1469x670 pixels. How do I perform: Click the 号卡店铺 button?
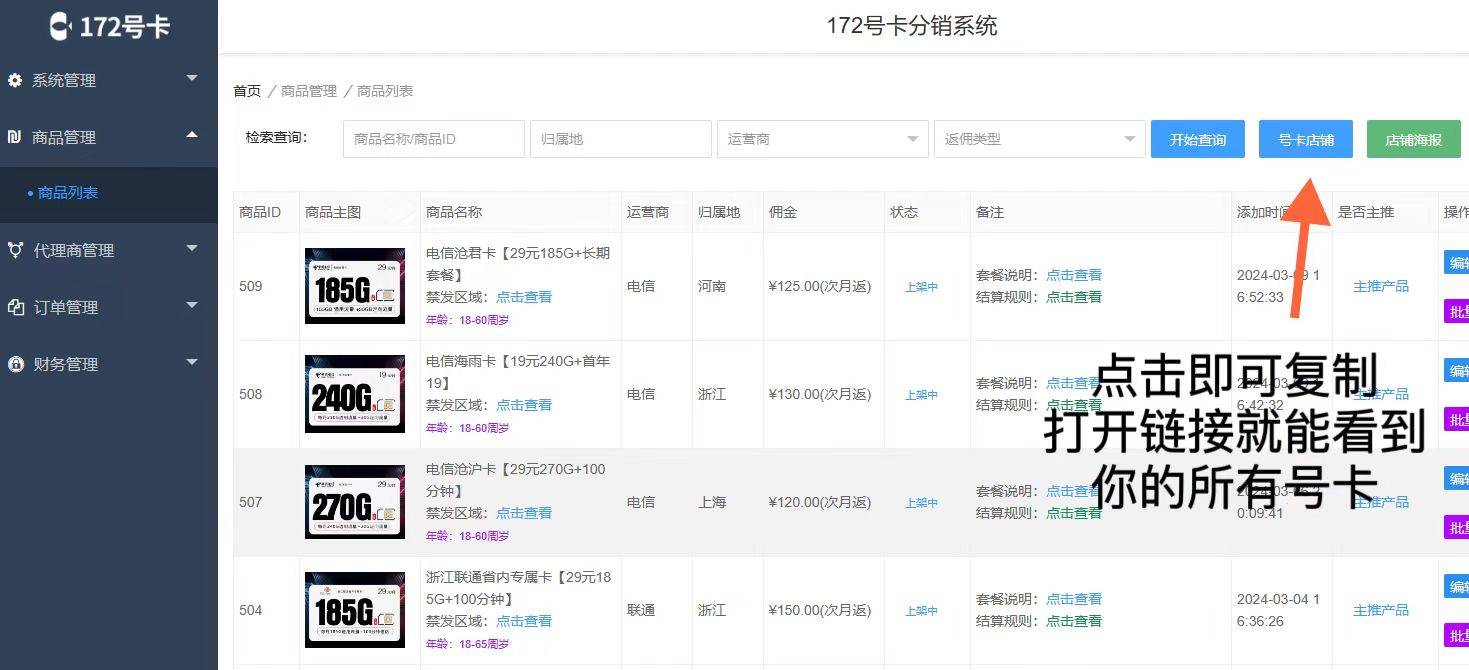(x=1306, y=139)
